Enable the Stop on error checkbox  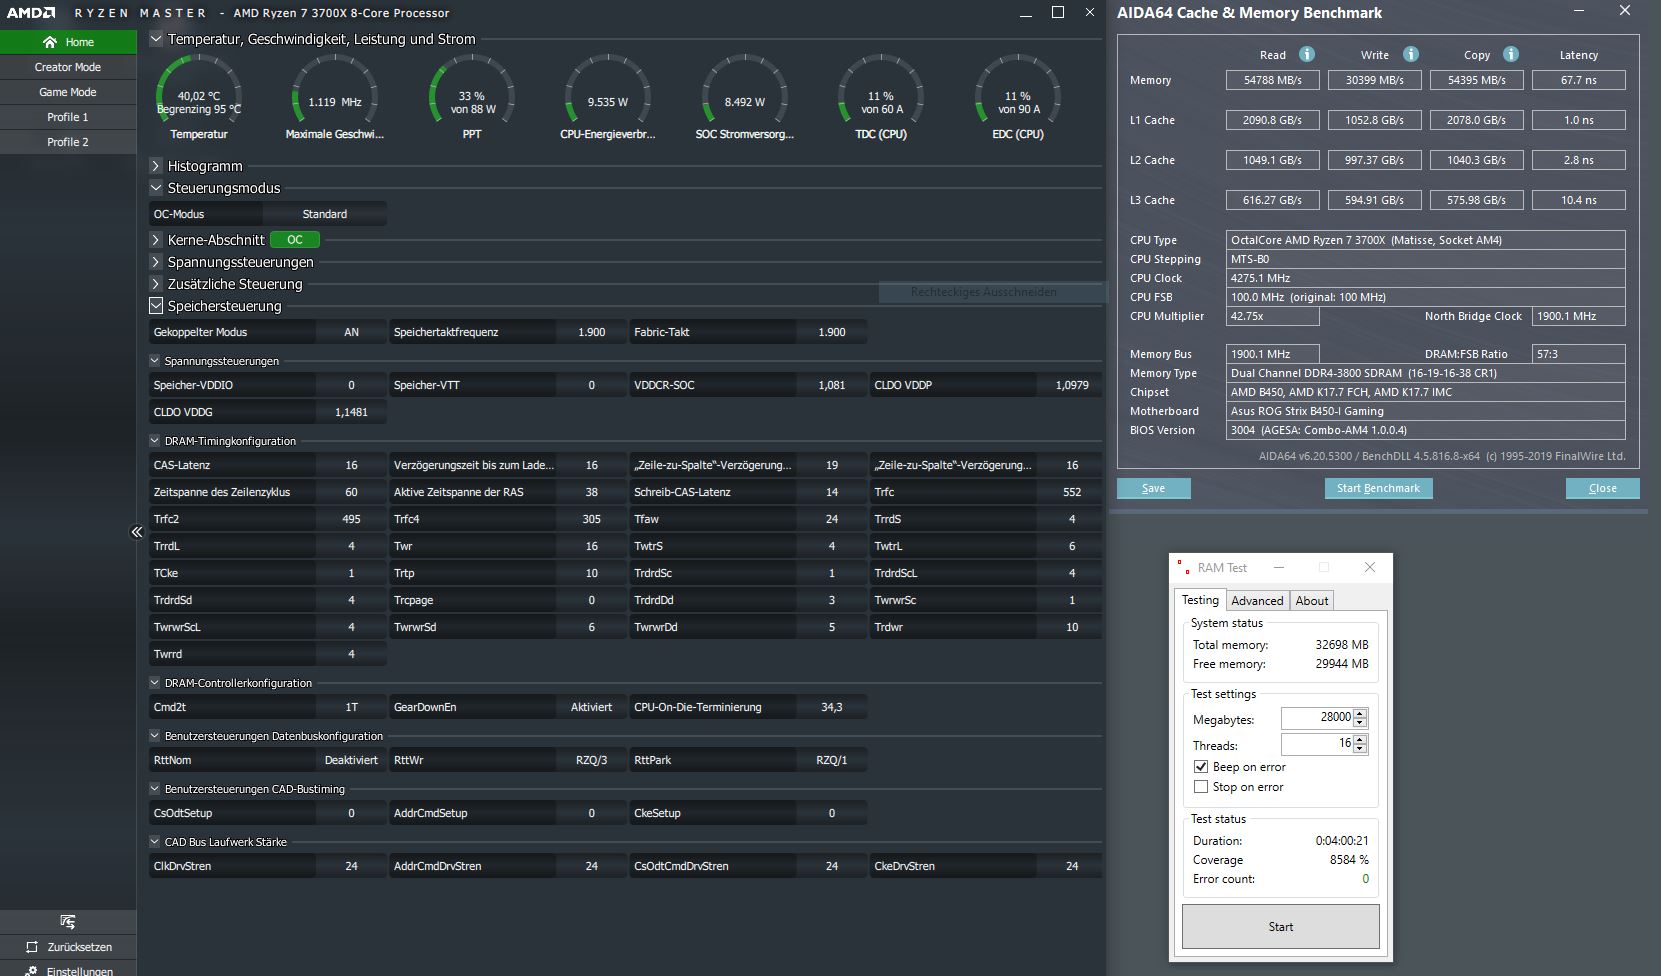pyautogui.click(x=1201, y=787)
